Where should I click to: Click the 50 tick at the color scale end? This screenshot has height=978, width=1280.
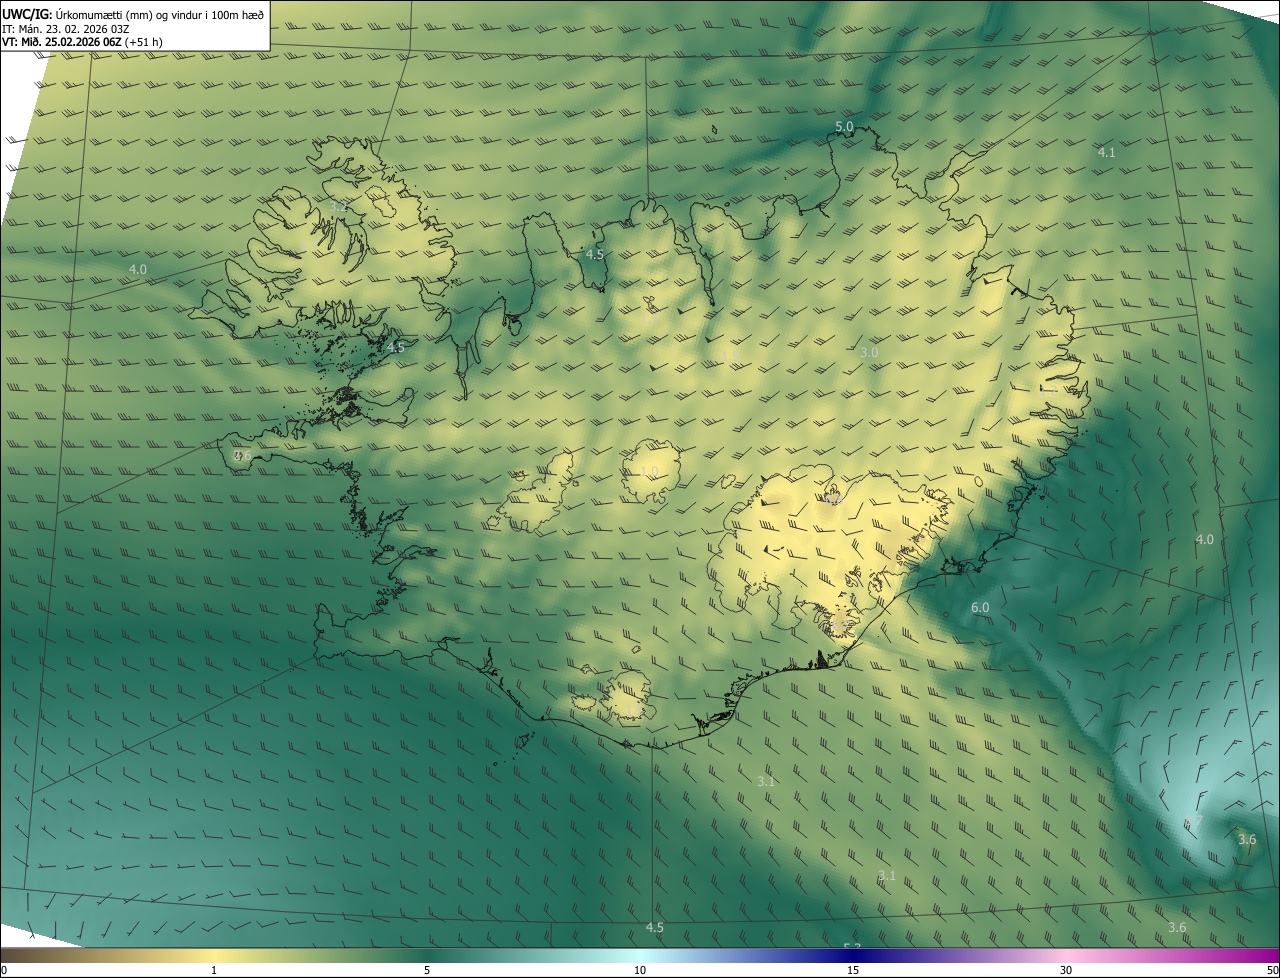click(1272, 970)
